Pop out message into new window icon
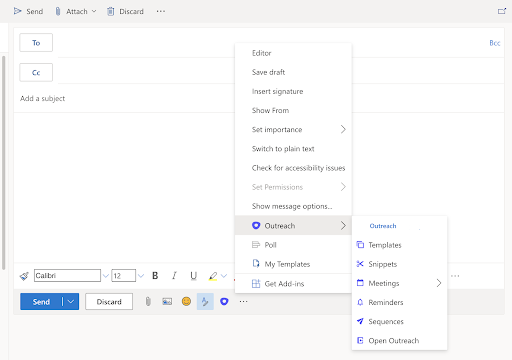 coord(502,11)
